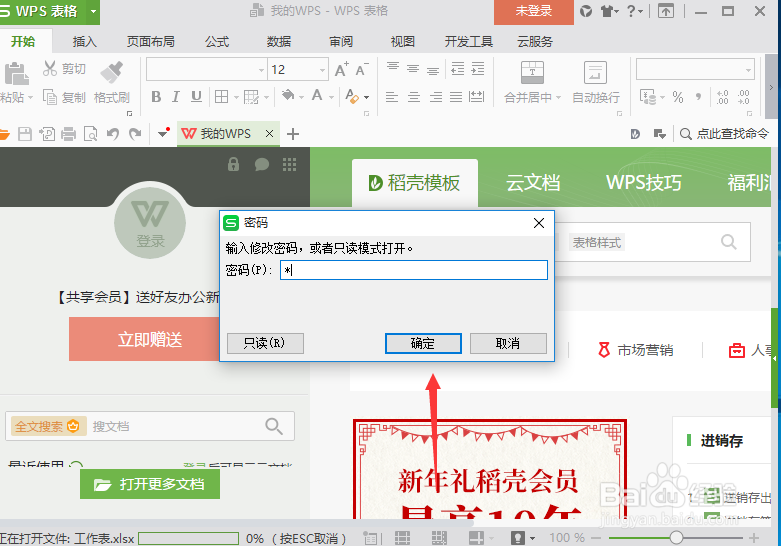Toggle Underline formatting

pyautogui.click(x=196, y=97)
